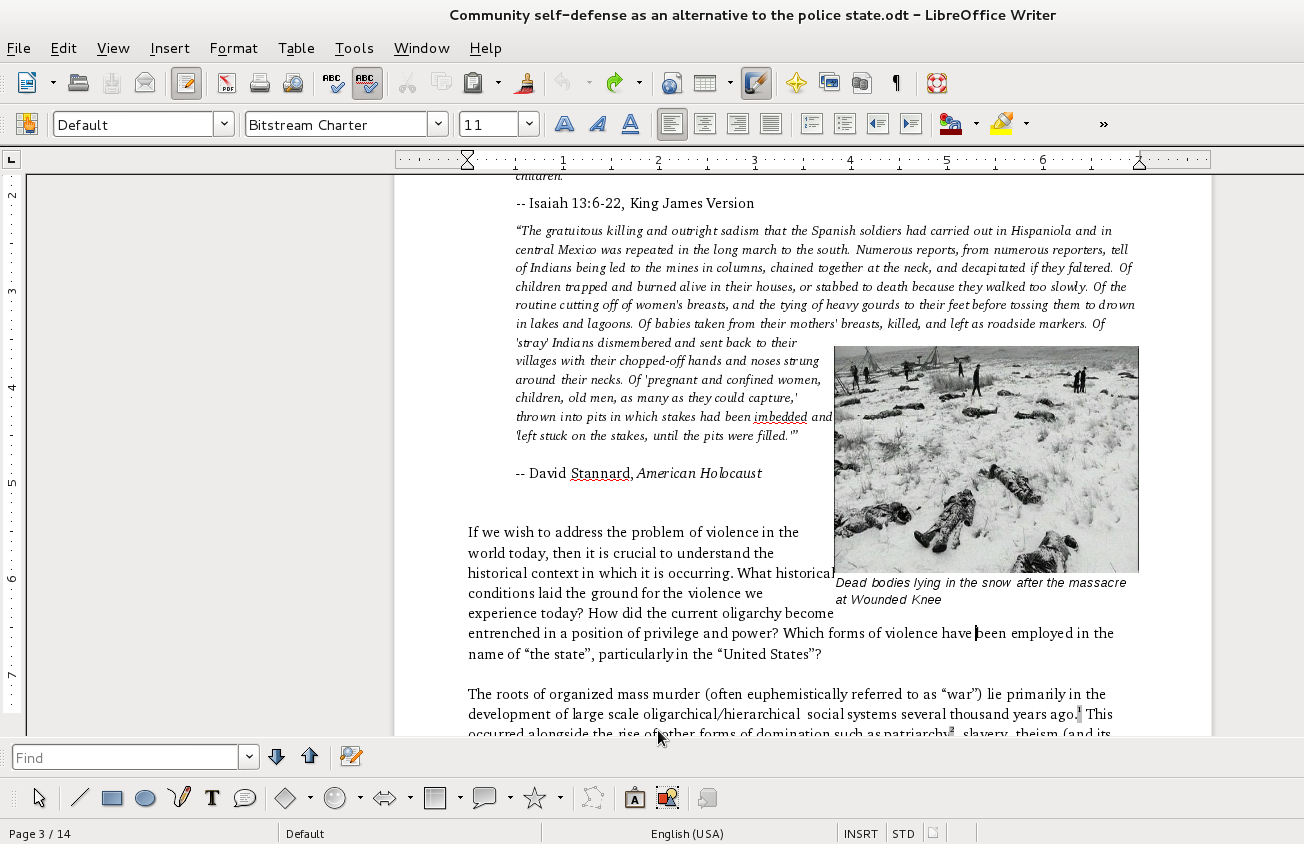This screenshot has width=1304, height=844.
Task: Click the Highlighting color button
Action: pos(1001,124)
